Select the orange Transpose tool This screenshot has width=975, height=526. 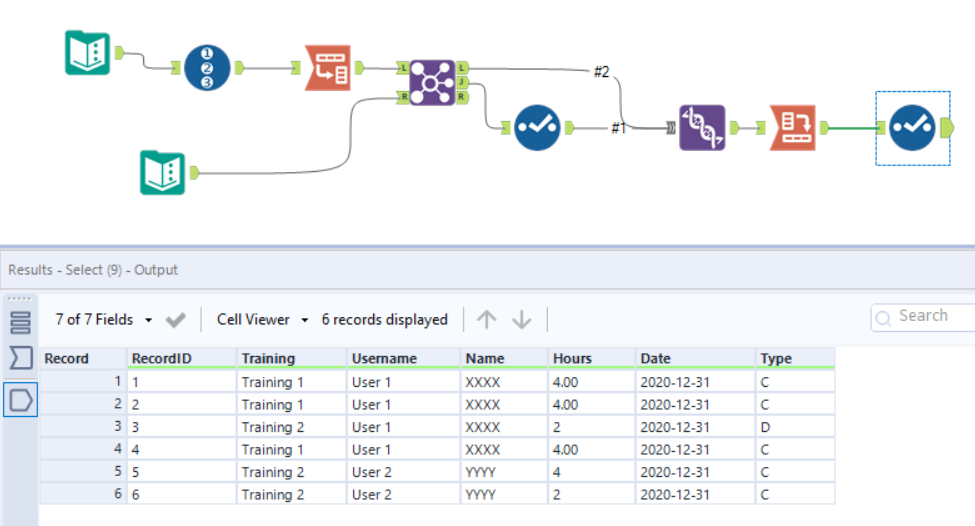pos(328,68)
